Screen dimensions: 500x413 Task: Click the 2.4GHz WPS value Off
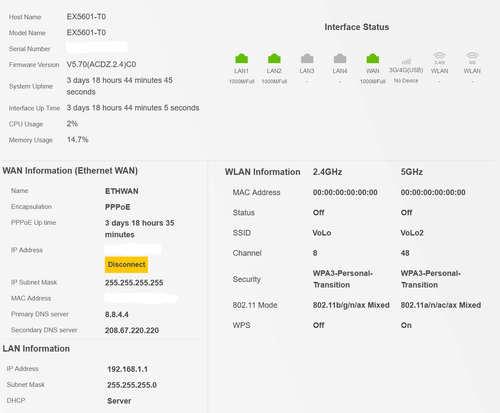pyautogui.click(x=318, y=326)
